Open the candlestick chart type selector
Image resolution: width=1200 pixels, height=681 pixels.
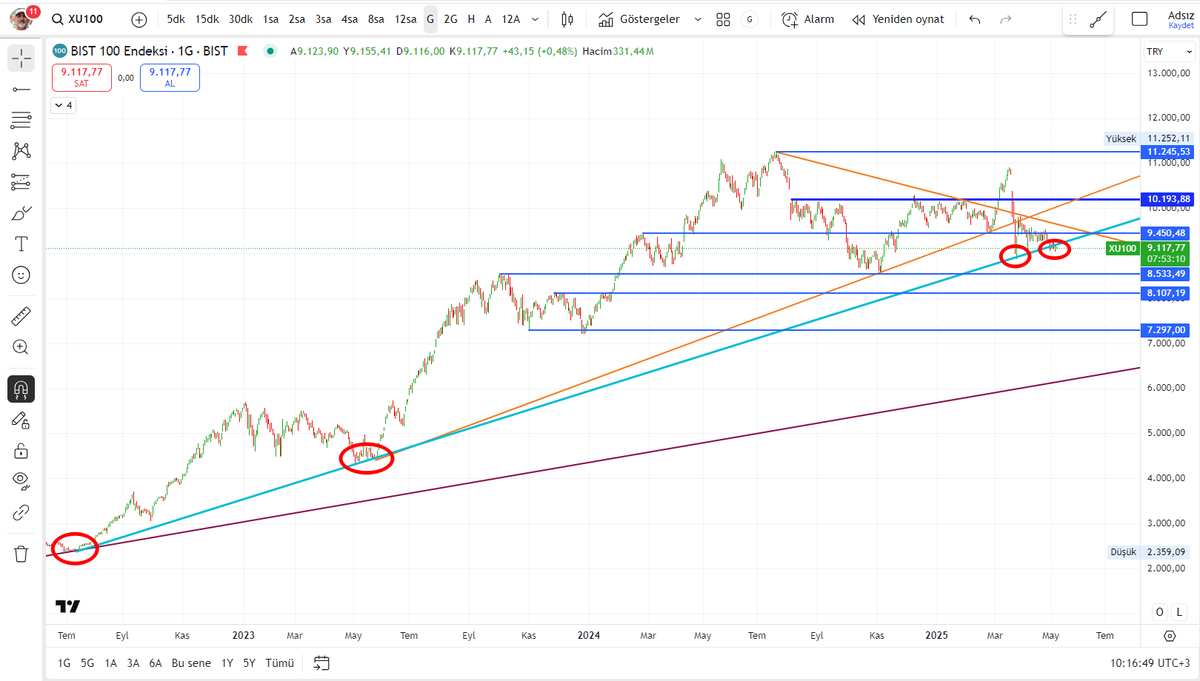click(568, 19)
